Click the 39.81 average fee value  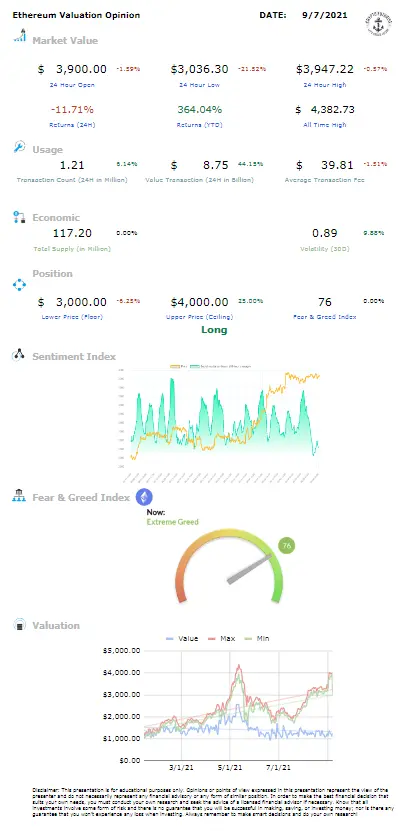338,165
